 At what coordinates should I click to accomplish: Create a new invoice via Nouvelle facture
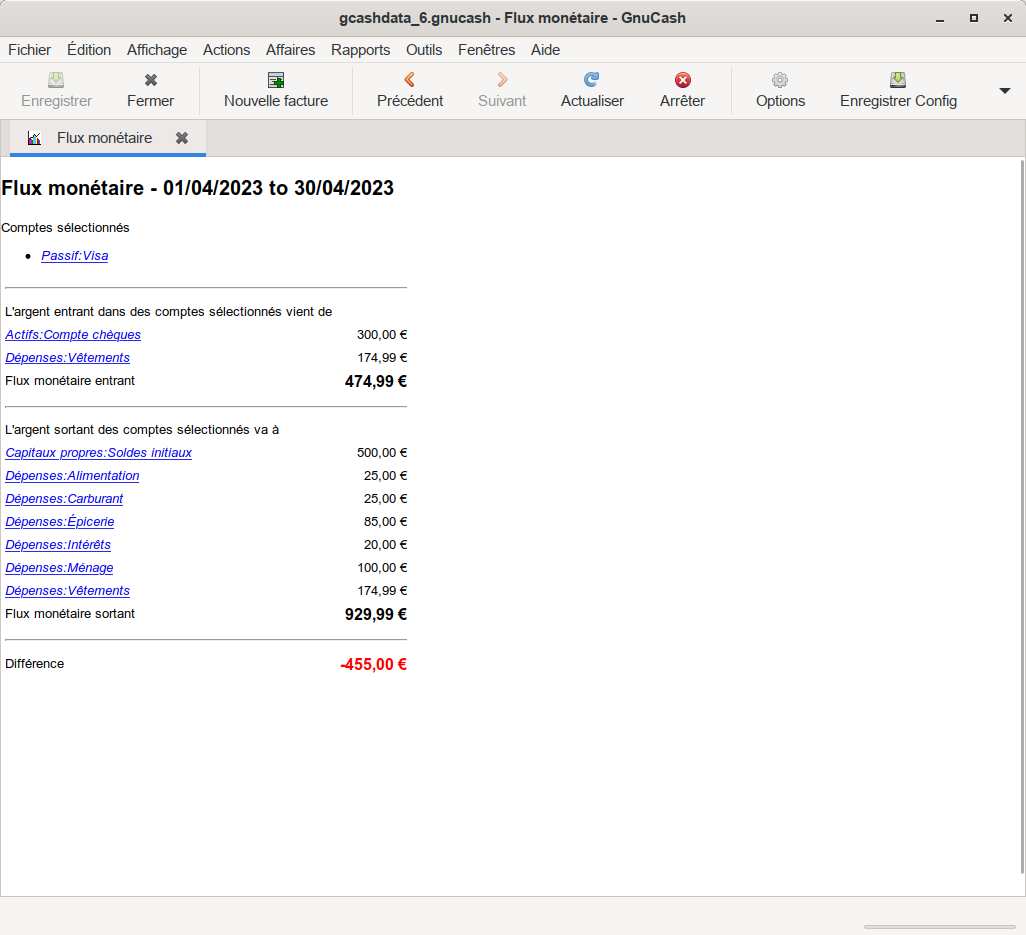tap(276, 81)
